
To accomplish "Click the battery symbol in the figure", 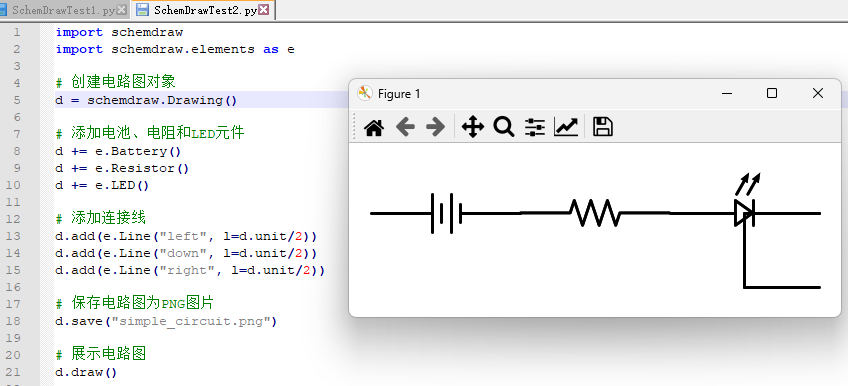I will [x=446, y=214].
